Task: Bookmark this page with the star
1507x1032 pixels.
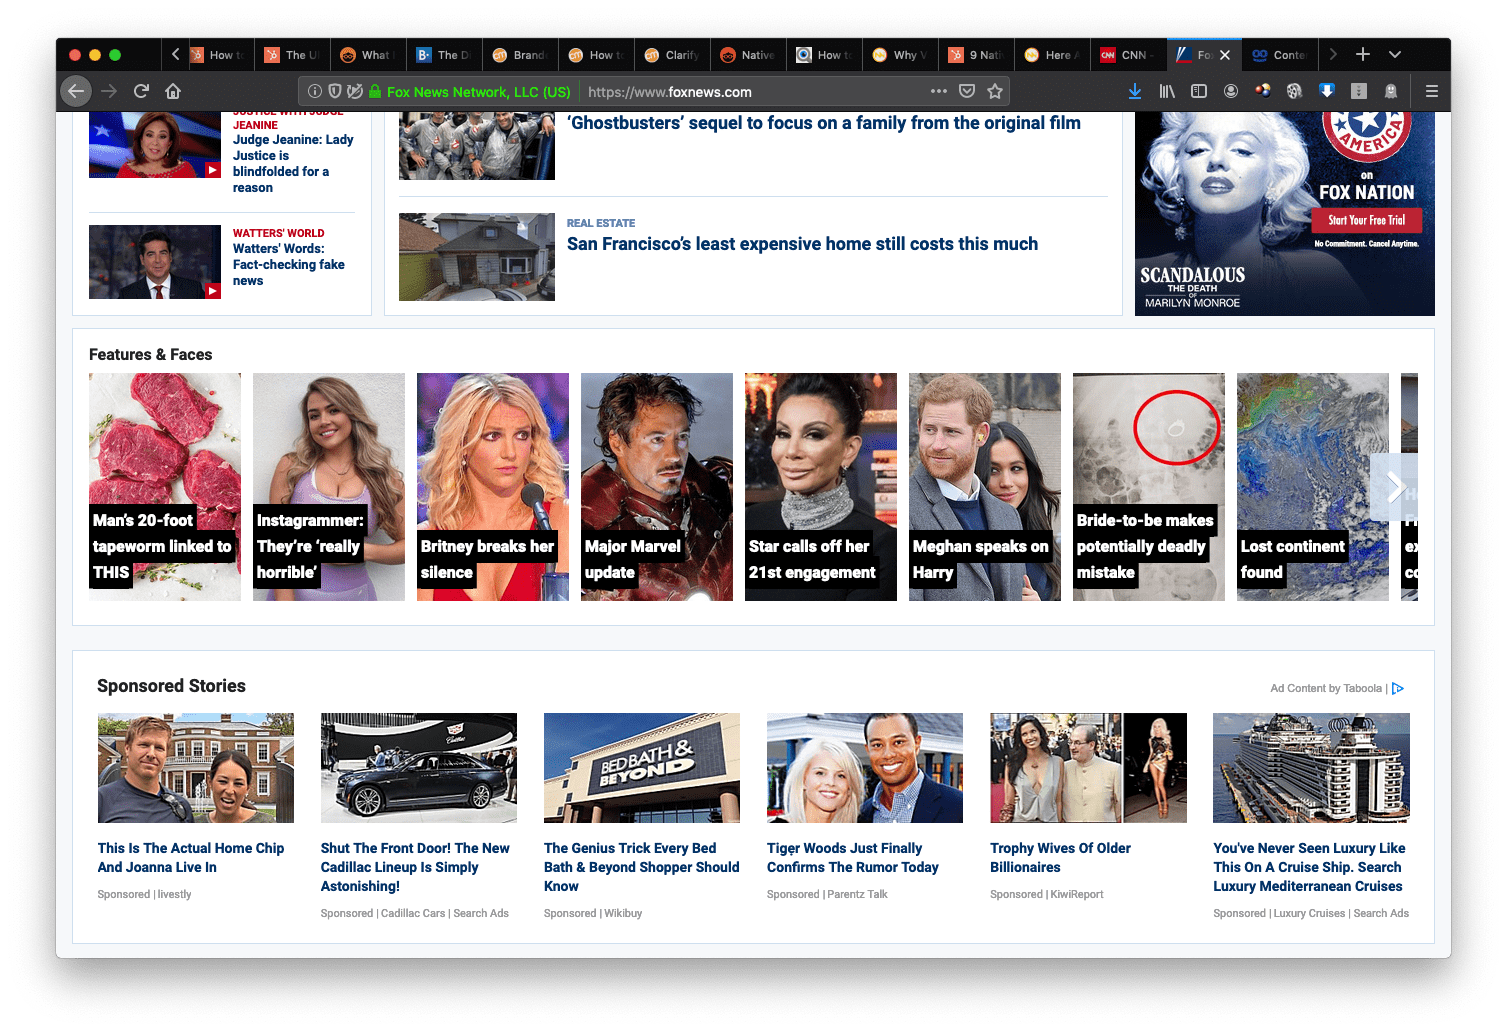Action: point(995,91)
